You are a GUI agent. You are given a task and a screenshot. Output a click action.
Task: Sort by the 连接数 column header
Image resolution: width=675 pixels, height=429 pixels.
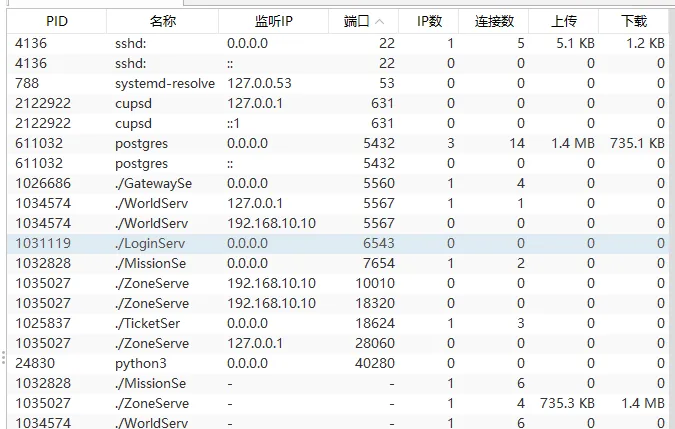(494, 21)
